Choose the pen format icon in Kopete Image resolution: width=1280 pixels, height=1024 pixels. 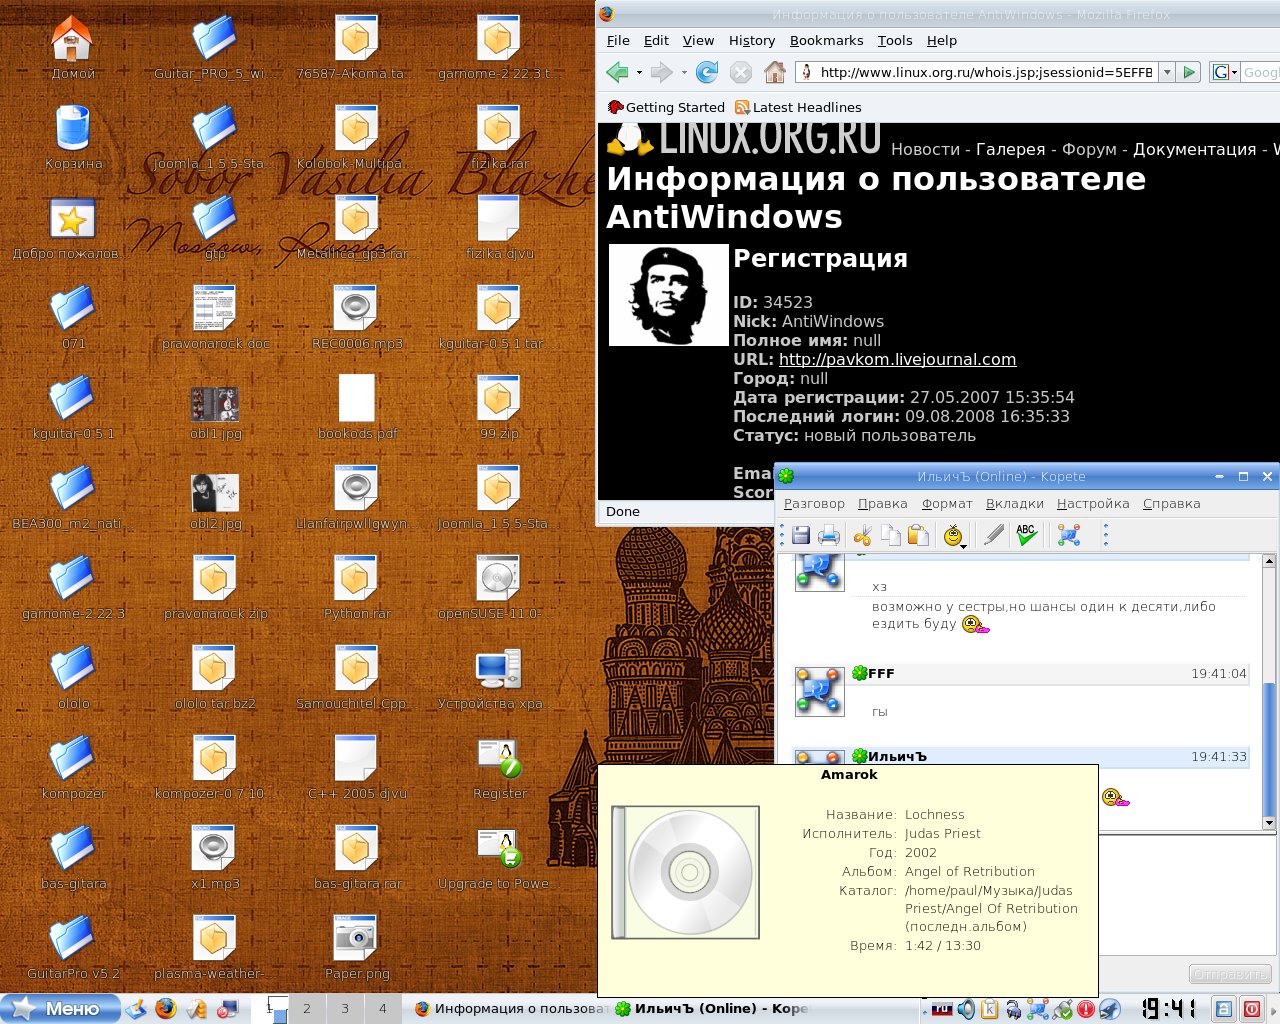point(993,536)
